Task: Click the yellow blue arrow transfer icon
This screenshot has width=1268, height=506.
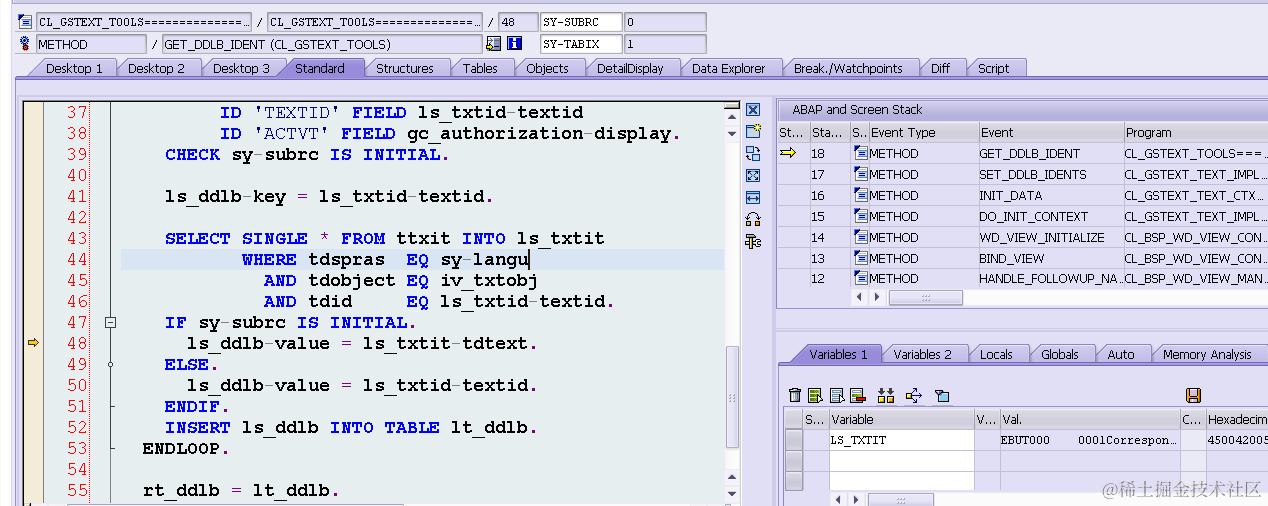Action: 913,396
